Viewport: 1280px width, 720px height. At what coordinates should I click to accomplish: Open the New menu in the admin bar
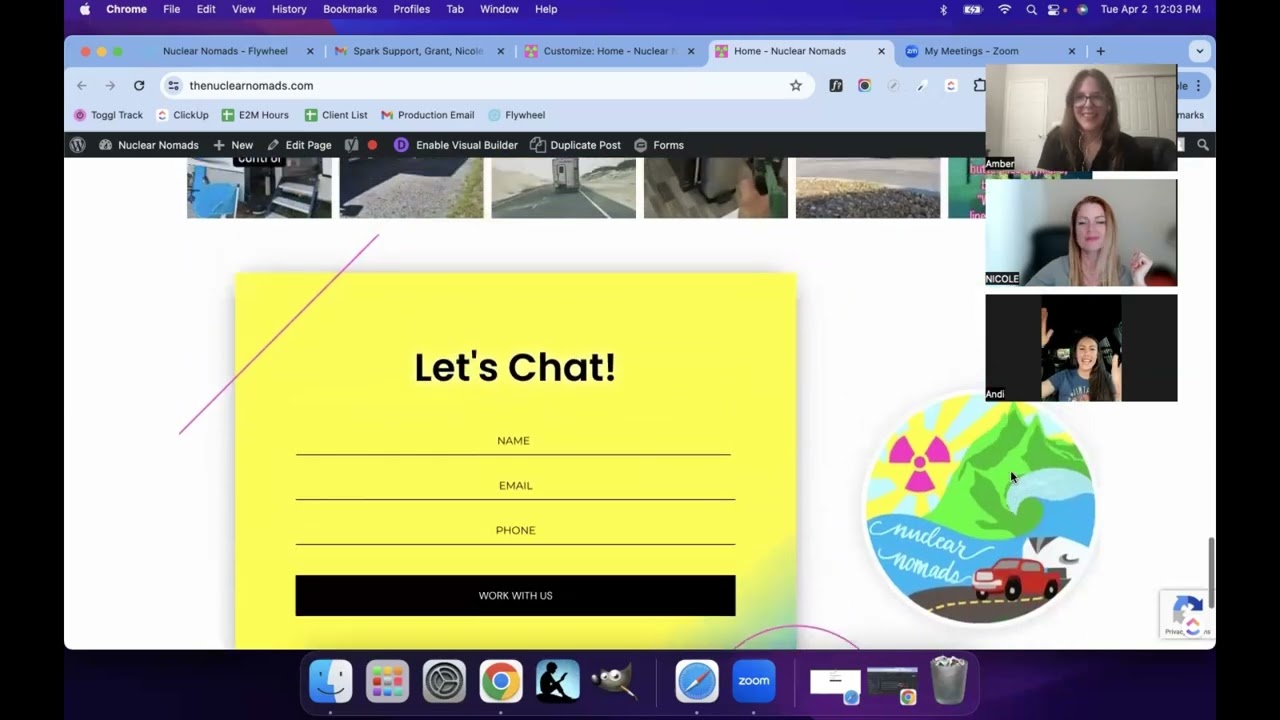click(233, 145)
